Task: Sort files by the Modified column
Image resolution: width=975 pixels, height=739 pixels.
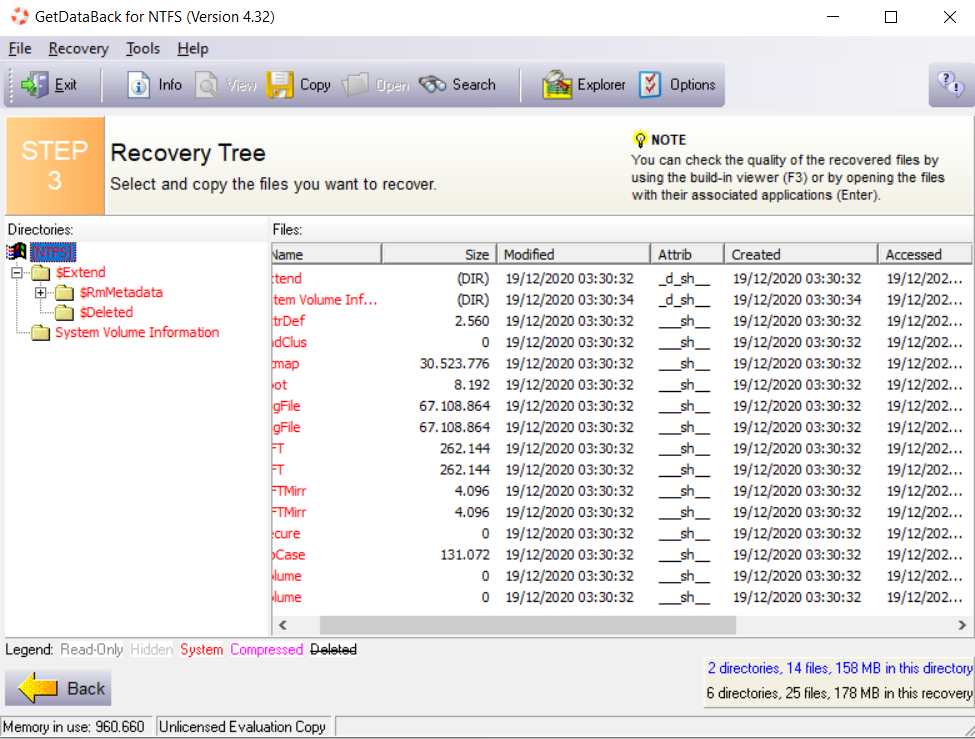Action: (573, 254)
